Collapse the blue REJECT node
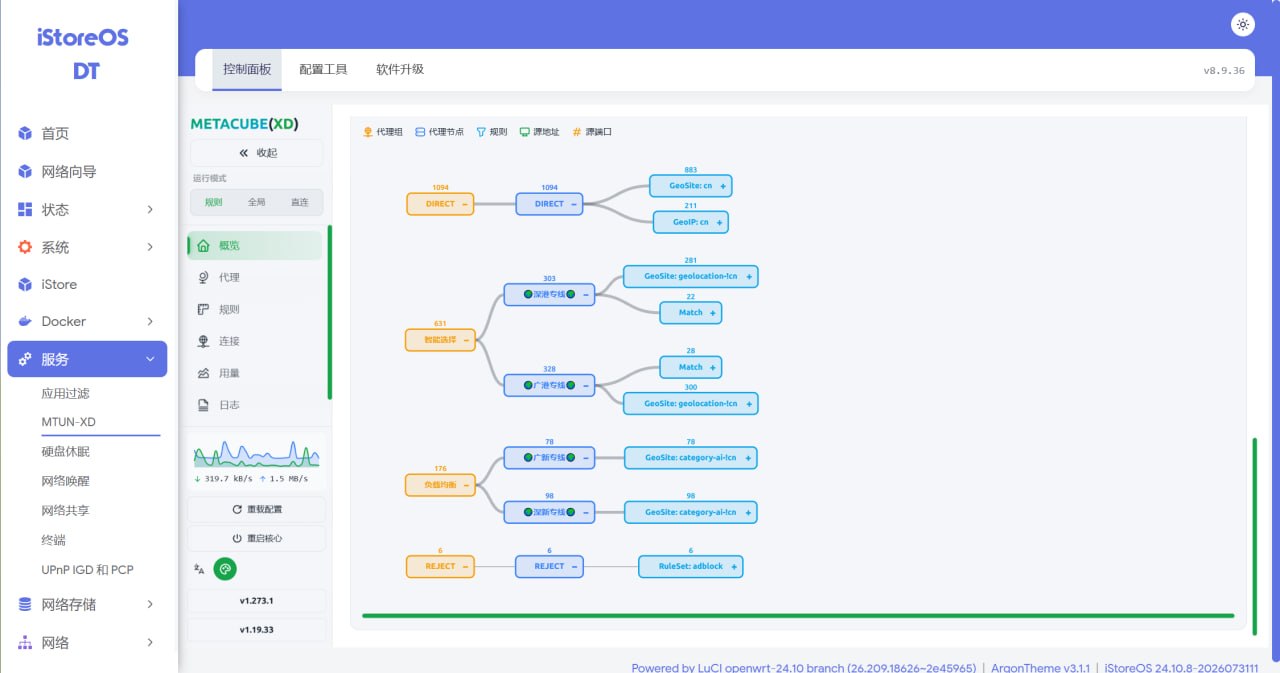Screen dimensions: 1280x673 574,566
